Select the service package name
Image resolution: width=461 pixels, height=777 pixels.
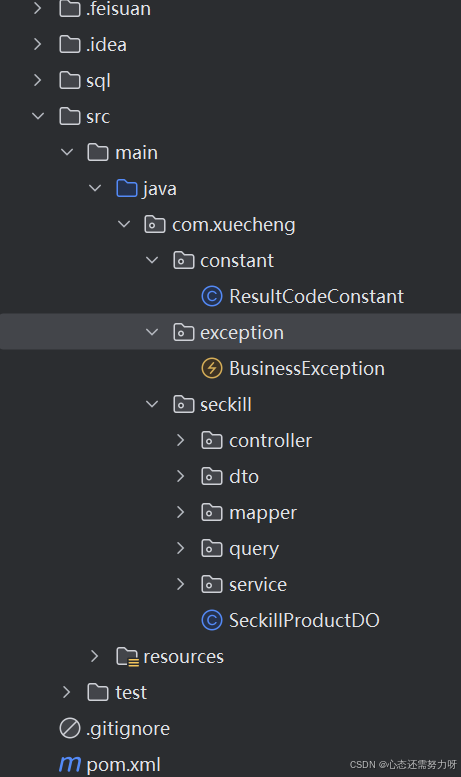pyautogui.click(x=258, y=585)
